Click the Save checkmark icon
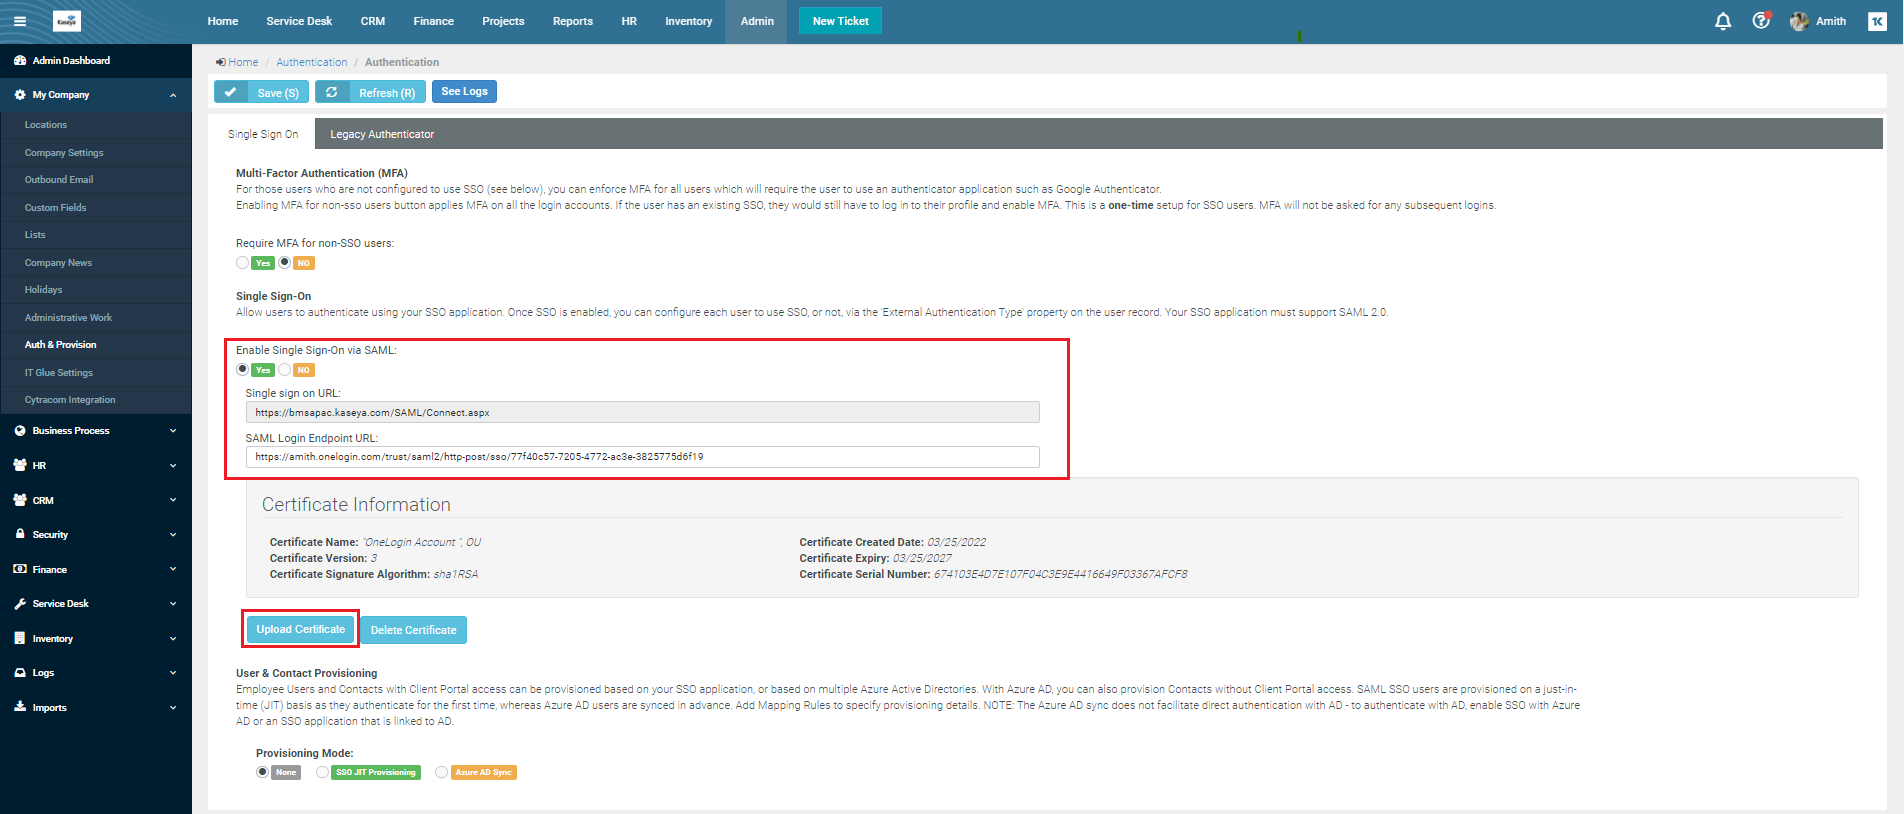This screenshot has height=814, width=1904. pyautogui.click(x=231, y=92)
